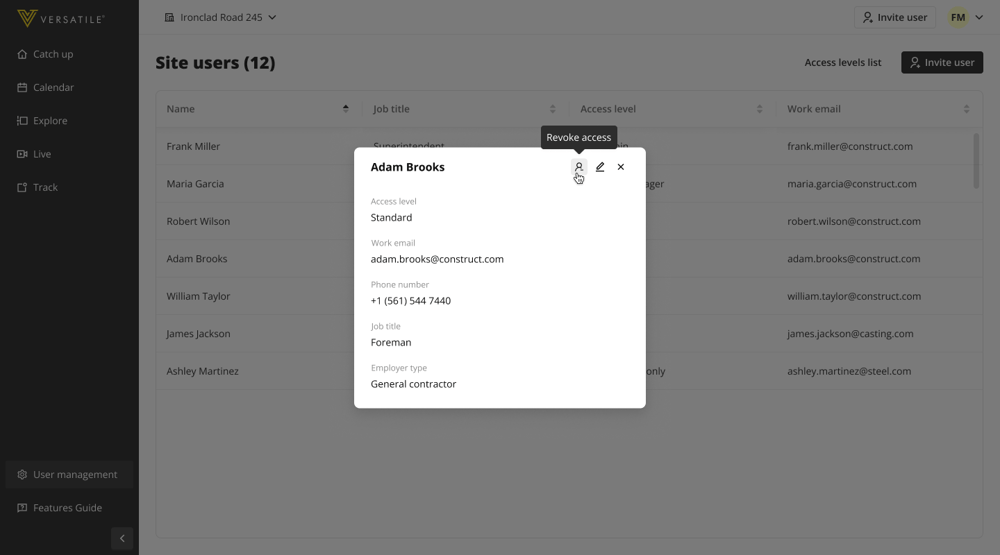Collapse the sidebar with the chevron button
This screenshot has height=555, width=1000.
pyautogui.click(x=122, y=538)
